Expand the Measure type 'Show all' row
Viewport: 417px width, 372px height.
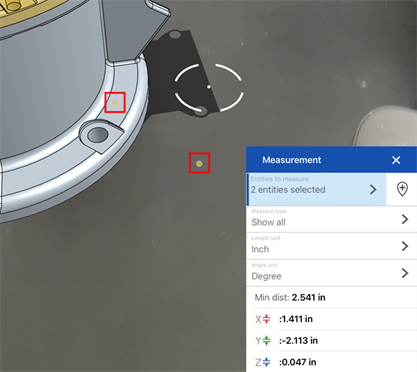tap(332, 219)
